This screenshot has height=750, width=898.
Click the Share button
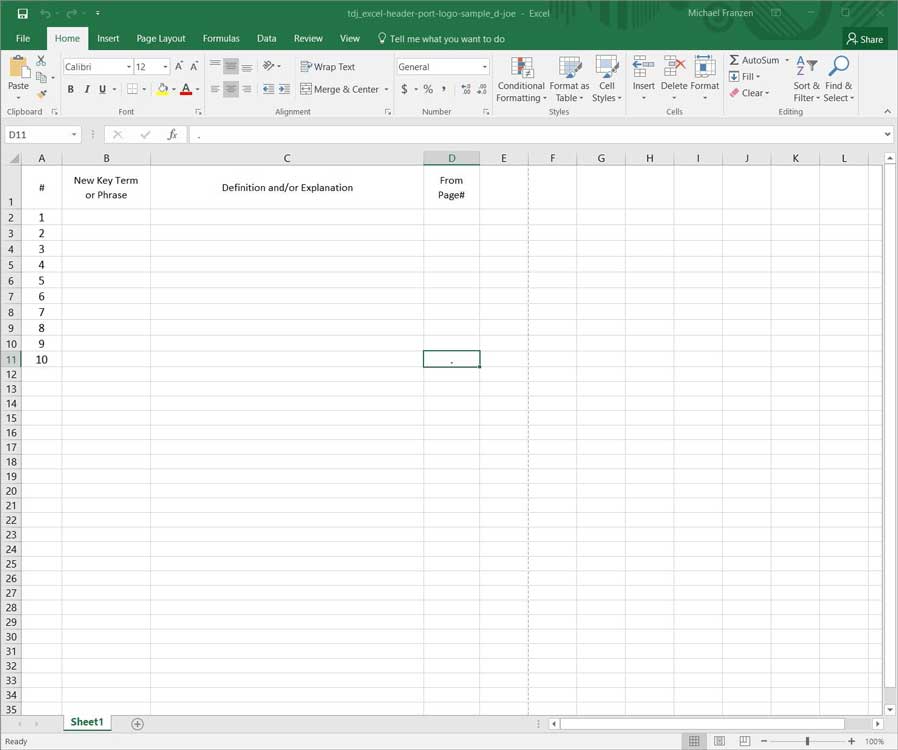point(864,39)
